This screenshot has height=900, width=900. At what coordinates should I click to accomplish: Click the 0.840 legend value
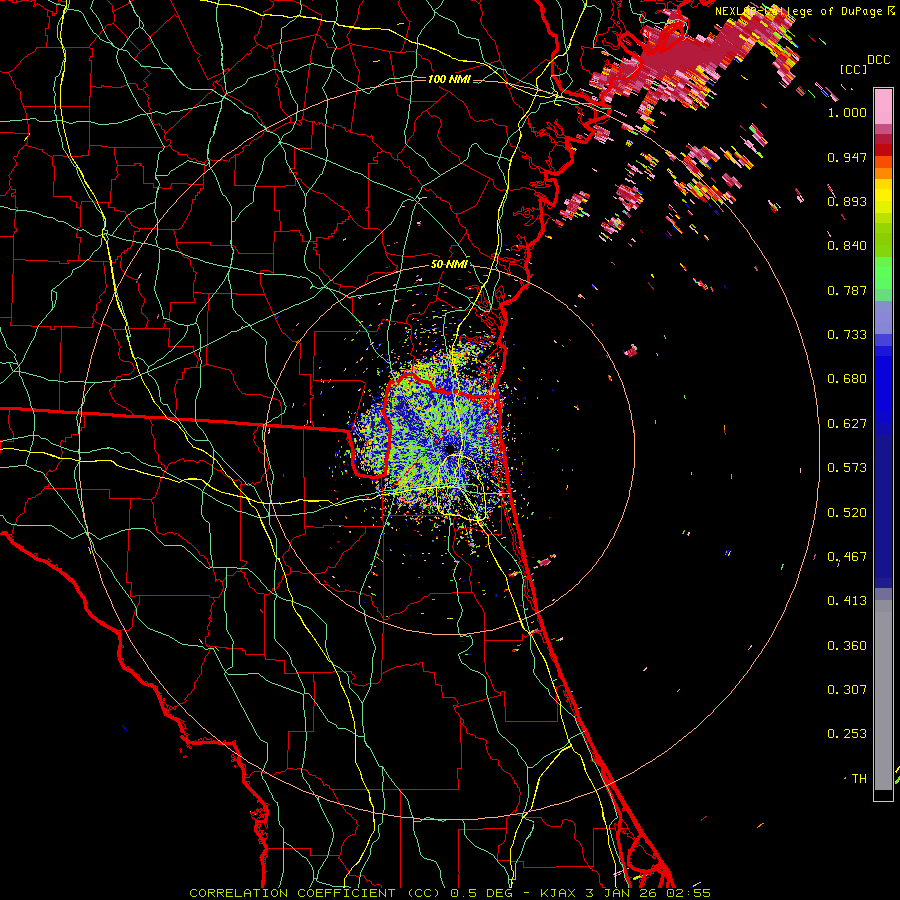847,246
